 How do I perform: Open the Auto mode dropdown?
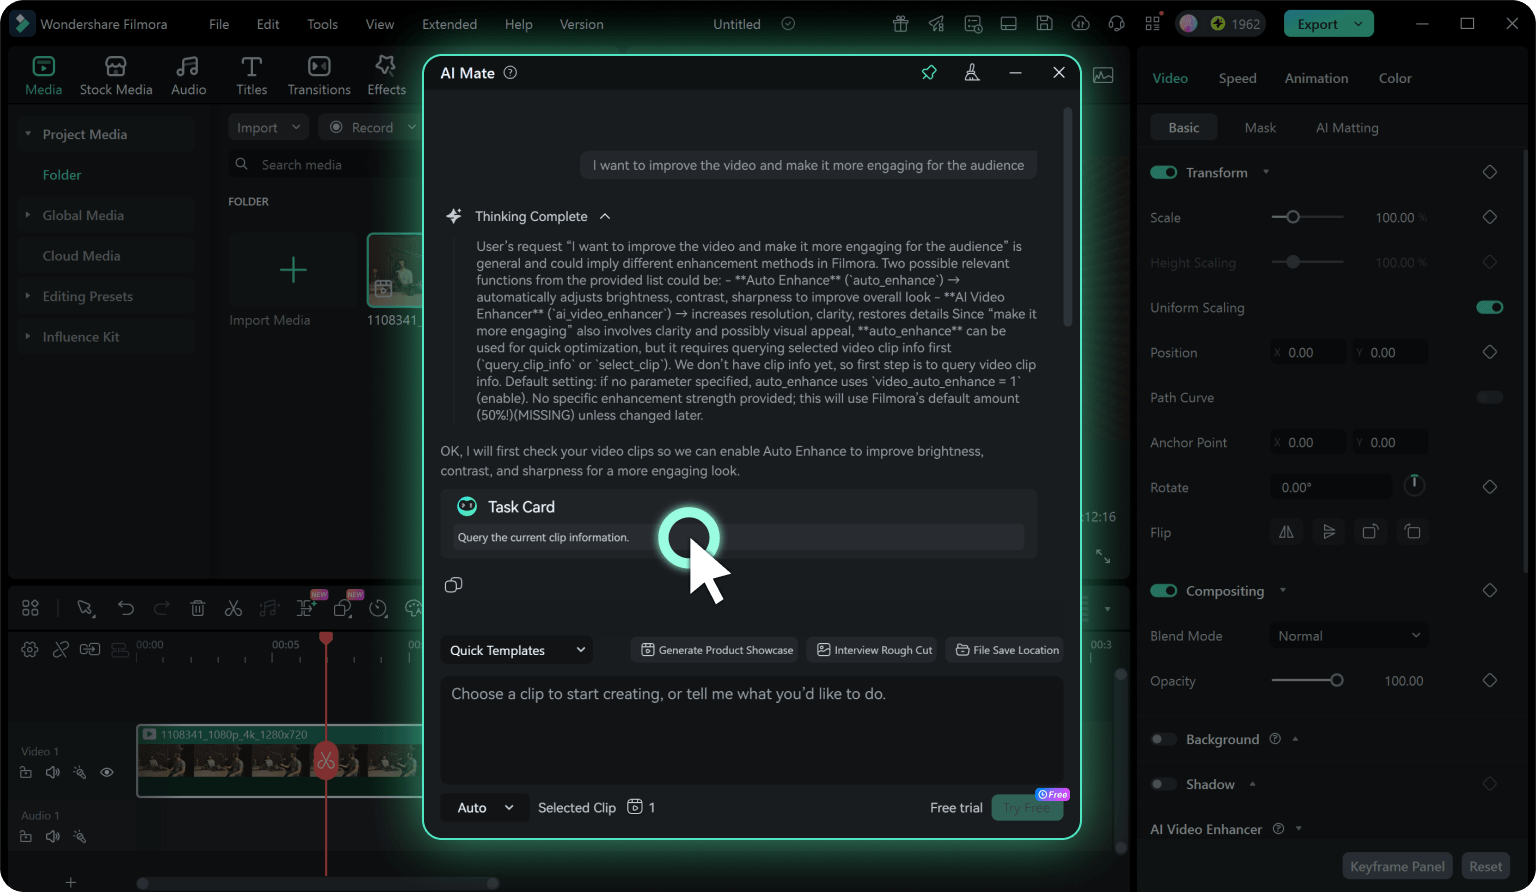coord(485,808)
